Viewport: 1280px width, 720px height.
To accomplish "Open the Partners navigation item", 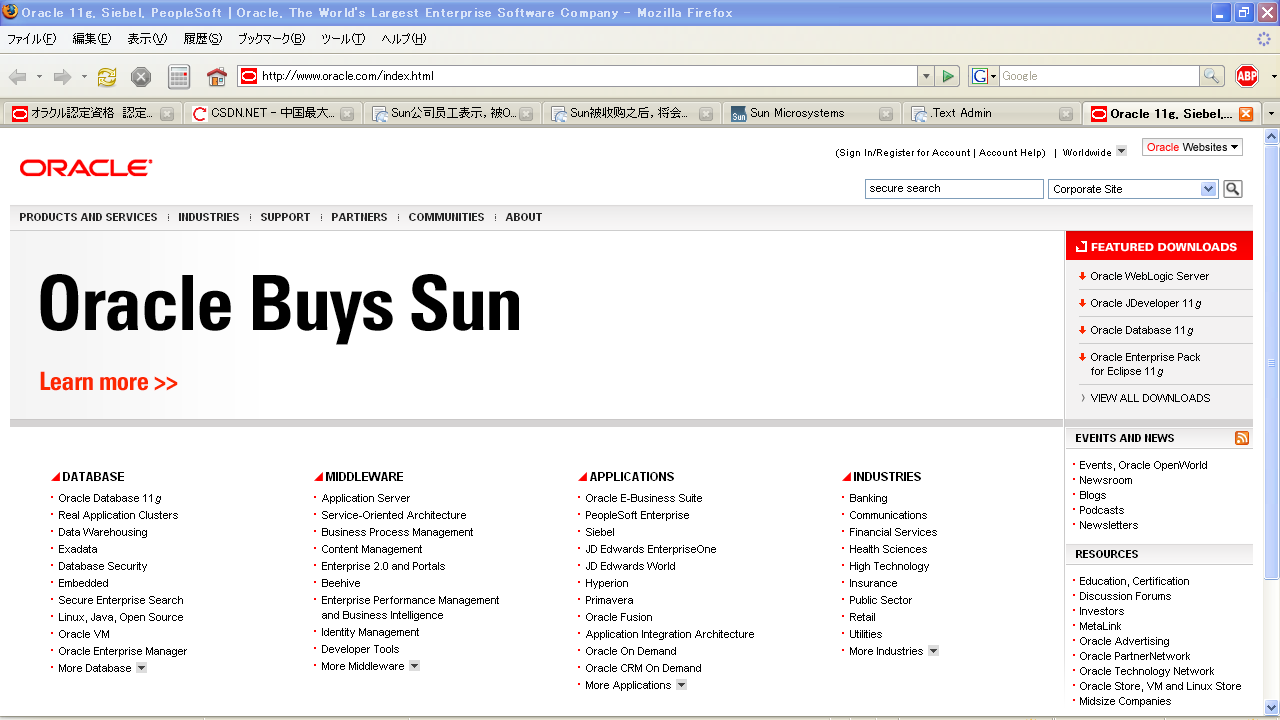I will point(359,217).
